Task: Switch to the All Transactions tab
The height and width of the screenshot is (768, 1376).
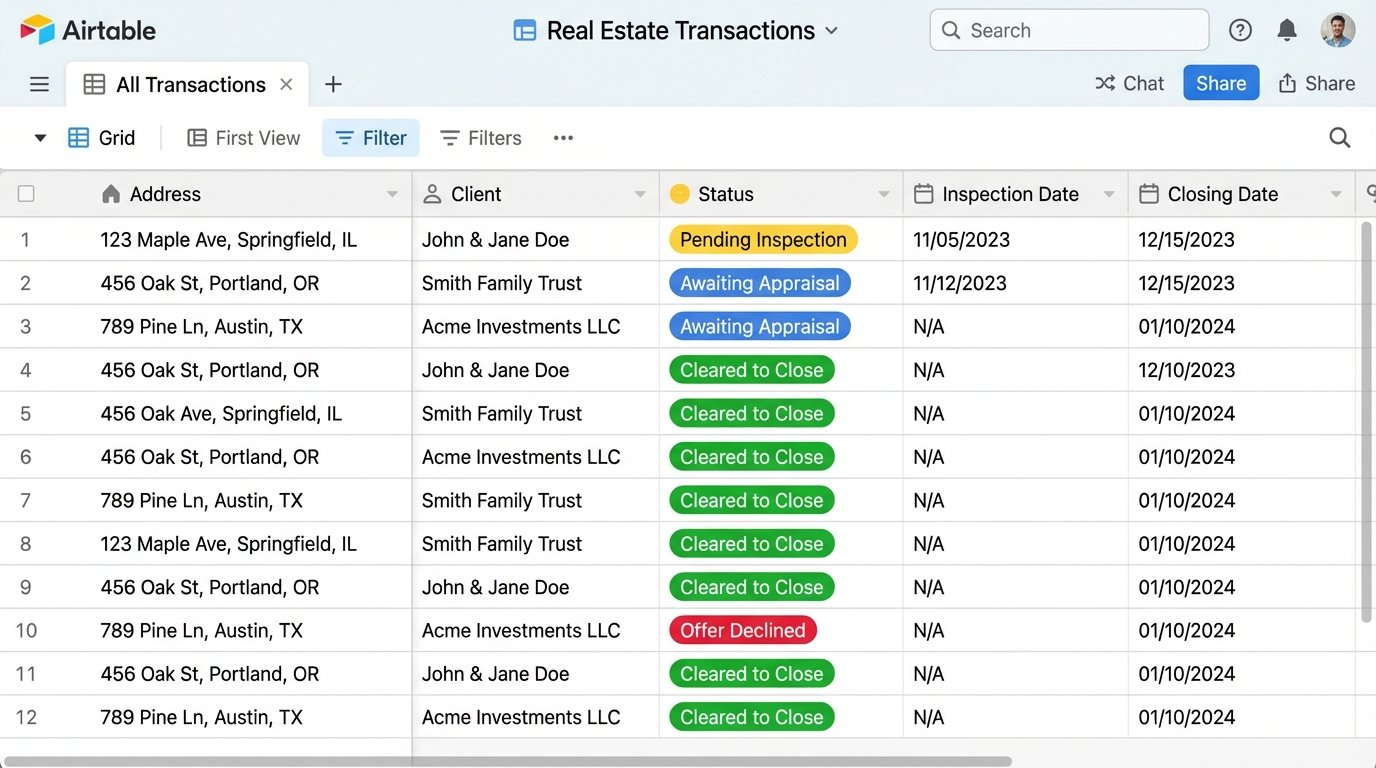Action: point(190,84)
